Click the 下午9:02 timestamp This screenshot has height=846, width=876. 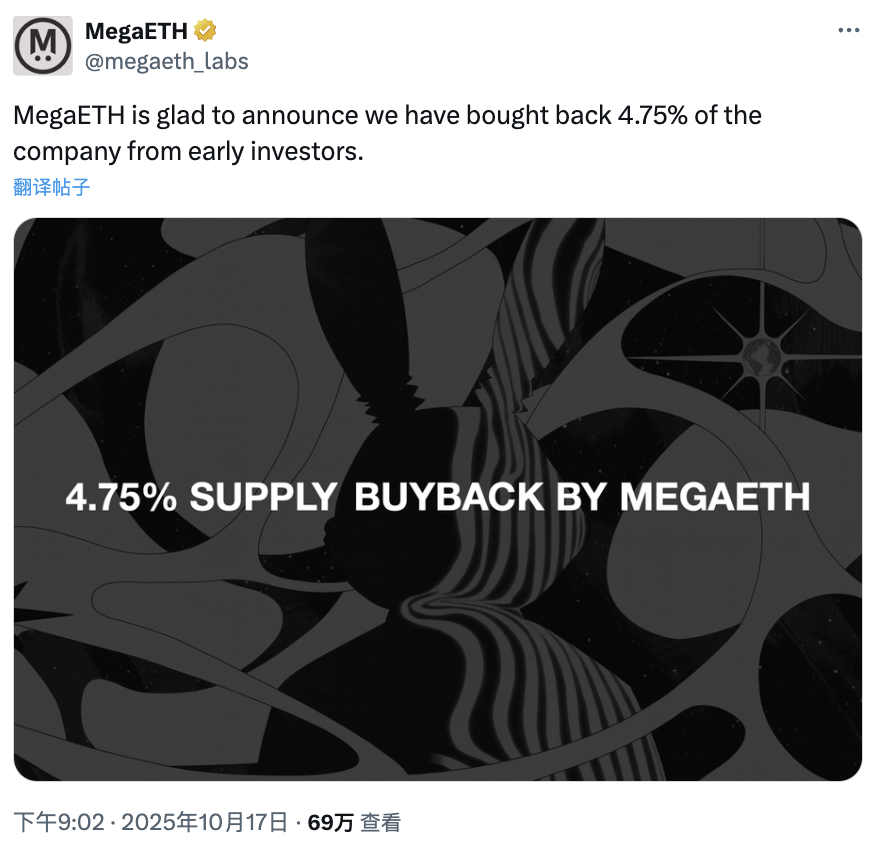[58, 823]
